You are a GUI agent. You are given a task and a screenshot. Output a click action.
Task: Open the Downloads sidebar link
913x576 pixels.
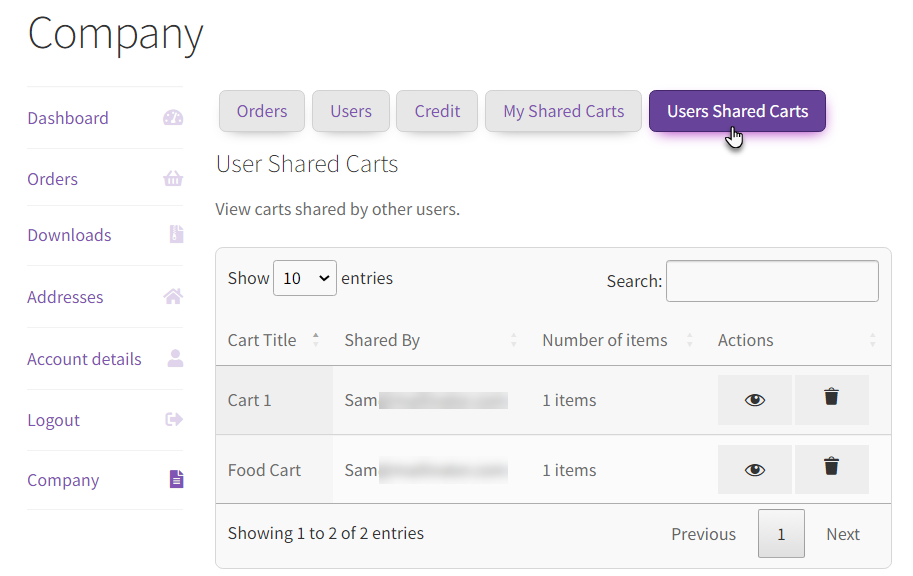[69, 235]
